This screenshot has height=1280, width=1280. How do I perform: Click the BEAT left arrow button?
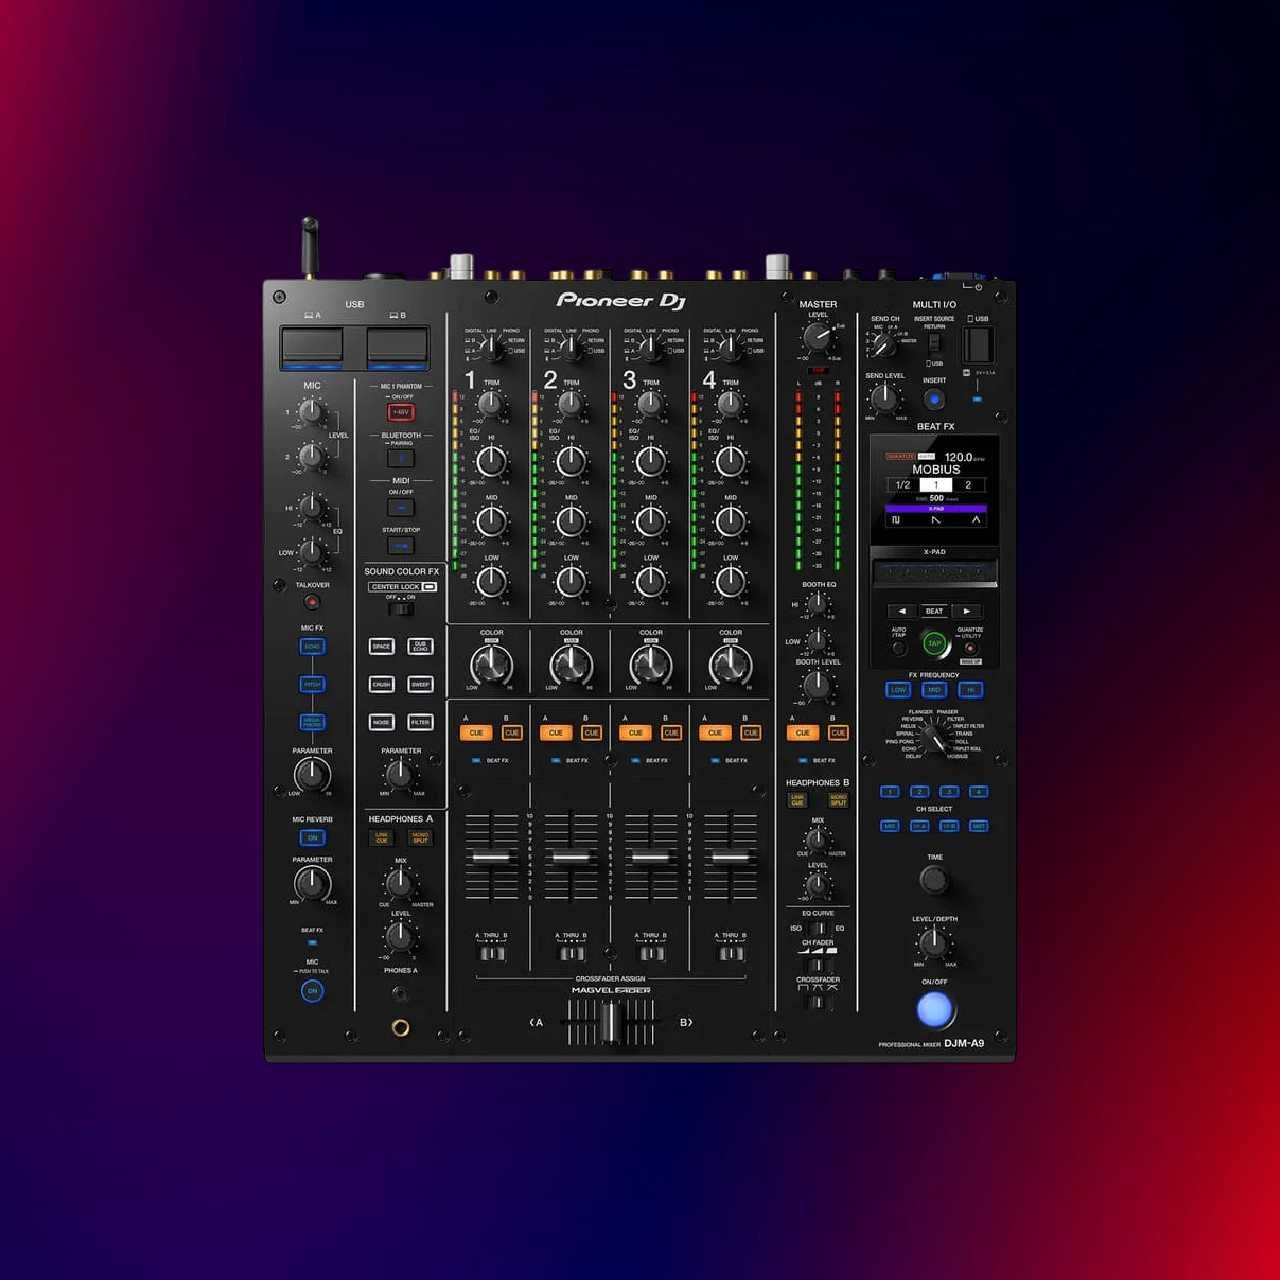pos(901,611)
